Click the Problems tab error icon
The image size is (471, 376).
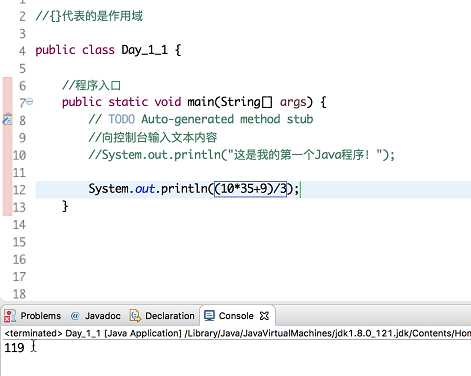[9, 316]
